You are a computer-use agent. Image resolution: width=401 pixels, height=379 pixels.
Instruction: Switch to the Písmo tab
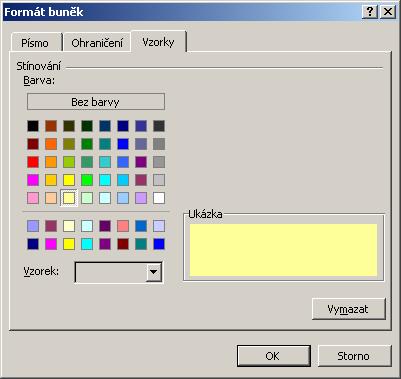[35, 43]
